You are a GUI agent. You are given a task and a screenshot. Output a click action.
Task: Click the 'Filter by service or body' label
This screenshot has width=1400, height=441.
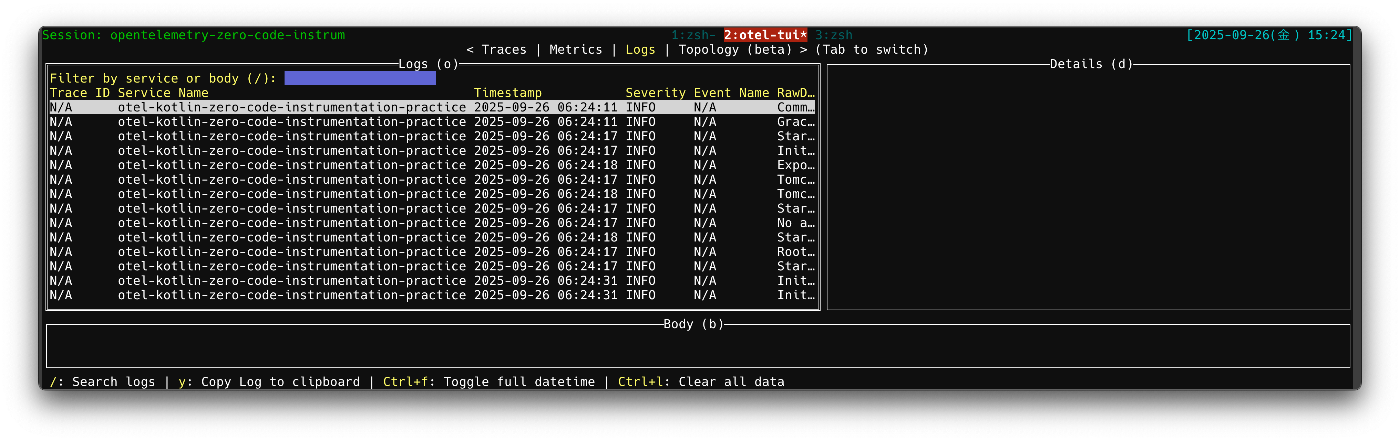[x=163, y=78]
